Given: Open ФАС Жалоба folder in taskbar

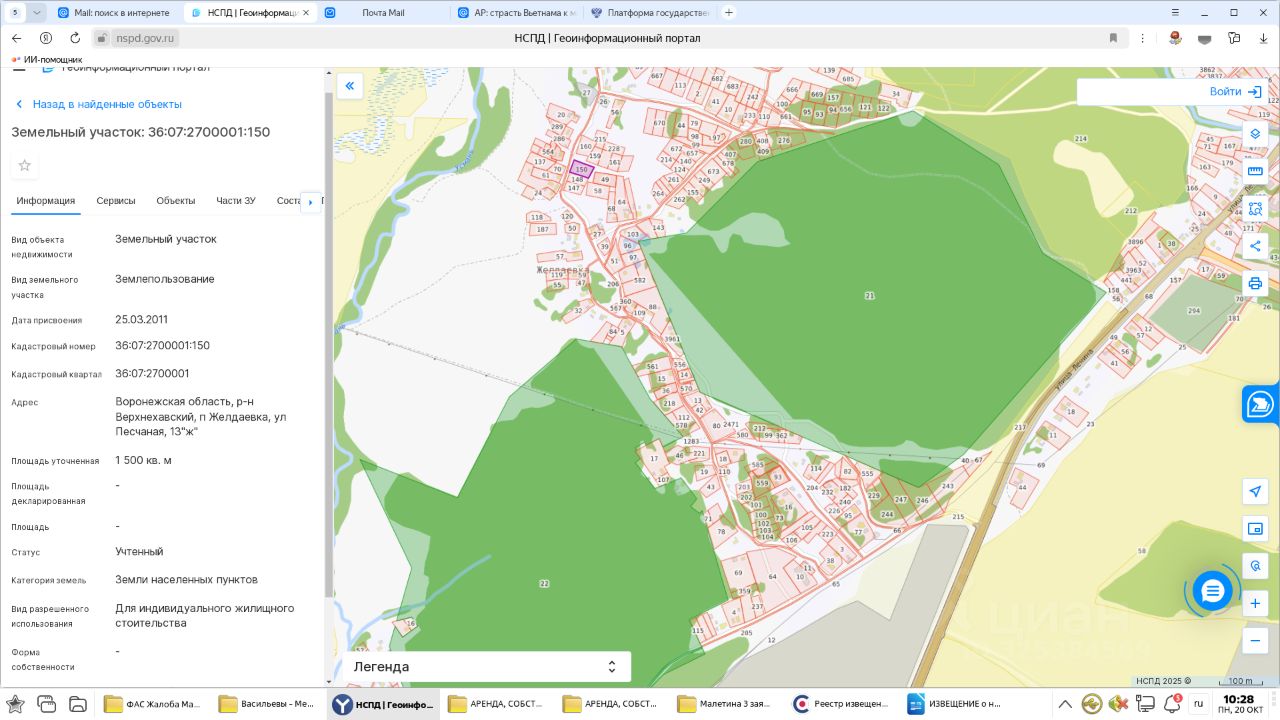Looking at the screenshot, I should pos(153,704).
